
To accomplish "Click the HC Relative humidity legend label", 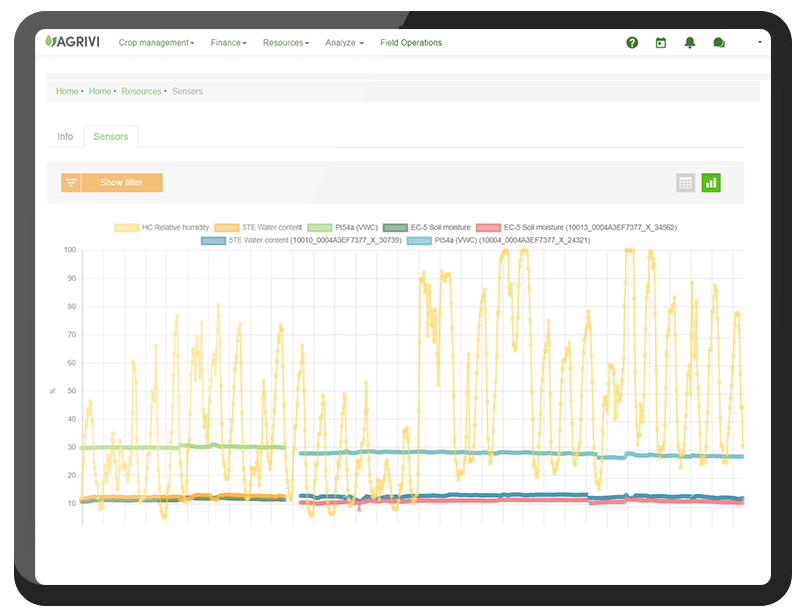I will pos(176,227).
